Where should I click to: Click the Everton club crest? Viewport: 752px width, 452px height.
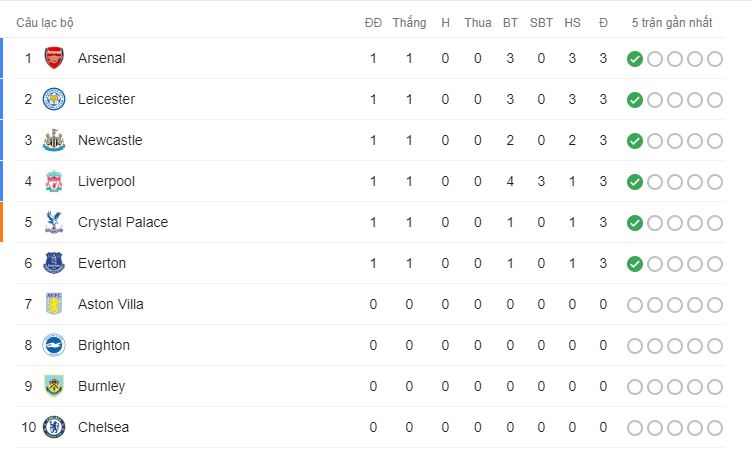54,263
